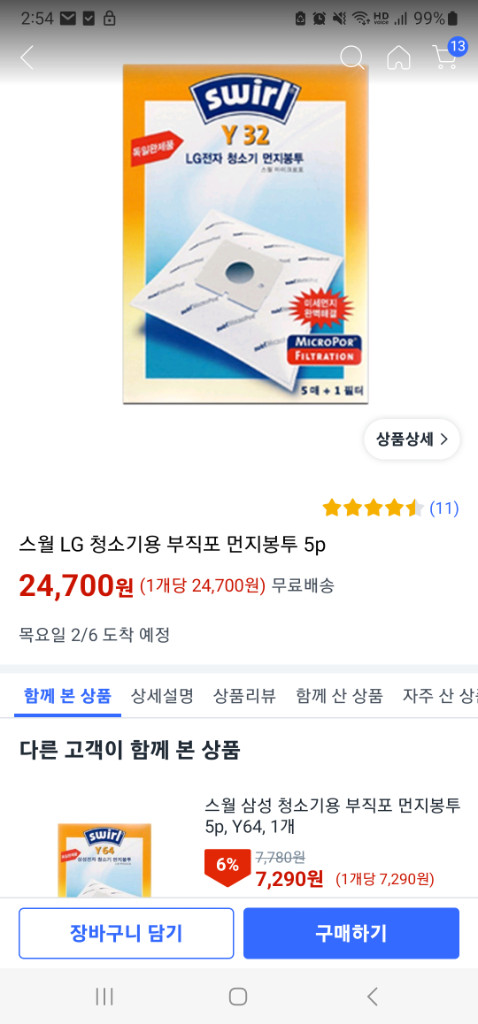Viewport: 478px width, 1024px height.
Task: Select the 자주 산 상품 tab
Action: (x=440, y=696)
